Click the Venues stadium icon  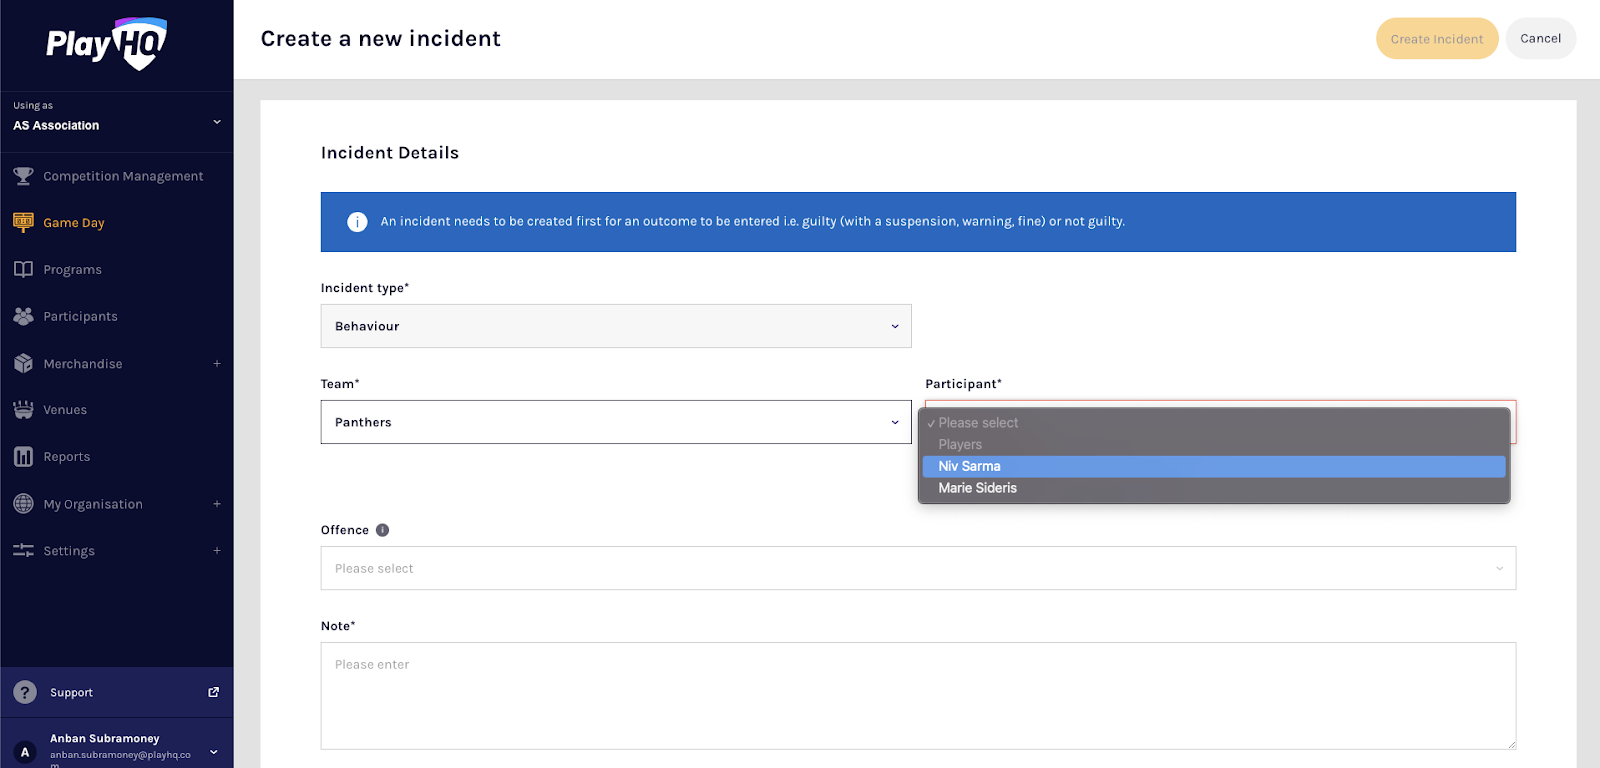[23, 410]
